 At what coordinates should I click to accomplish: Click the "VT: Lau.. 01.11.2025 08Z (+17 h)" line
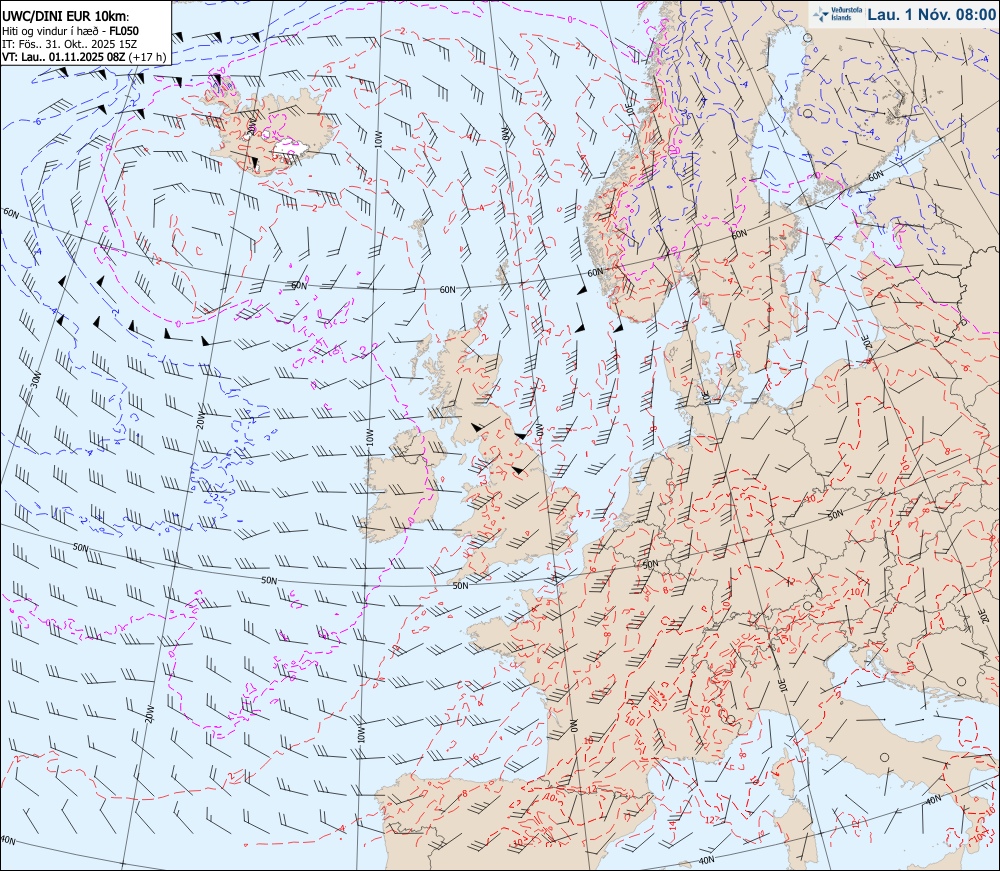(x=84, y=57)
